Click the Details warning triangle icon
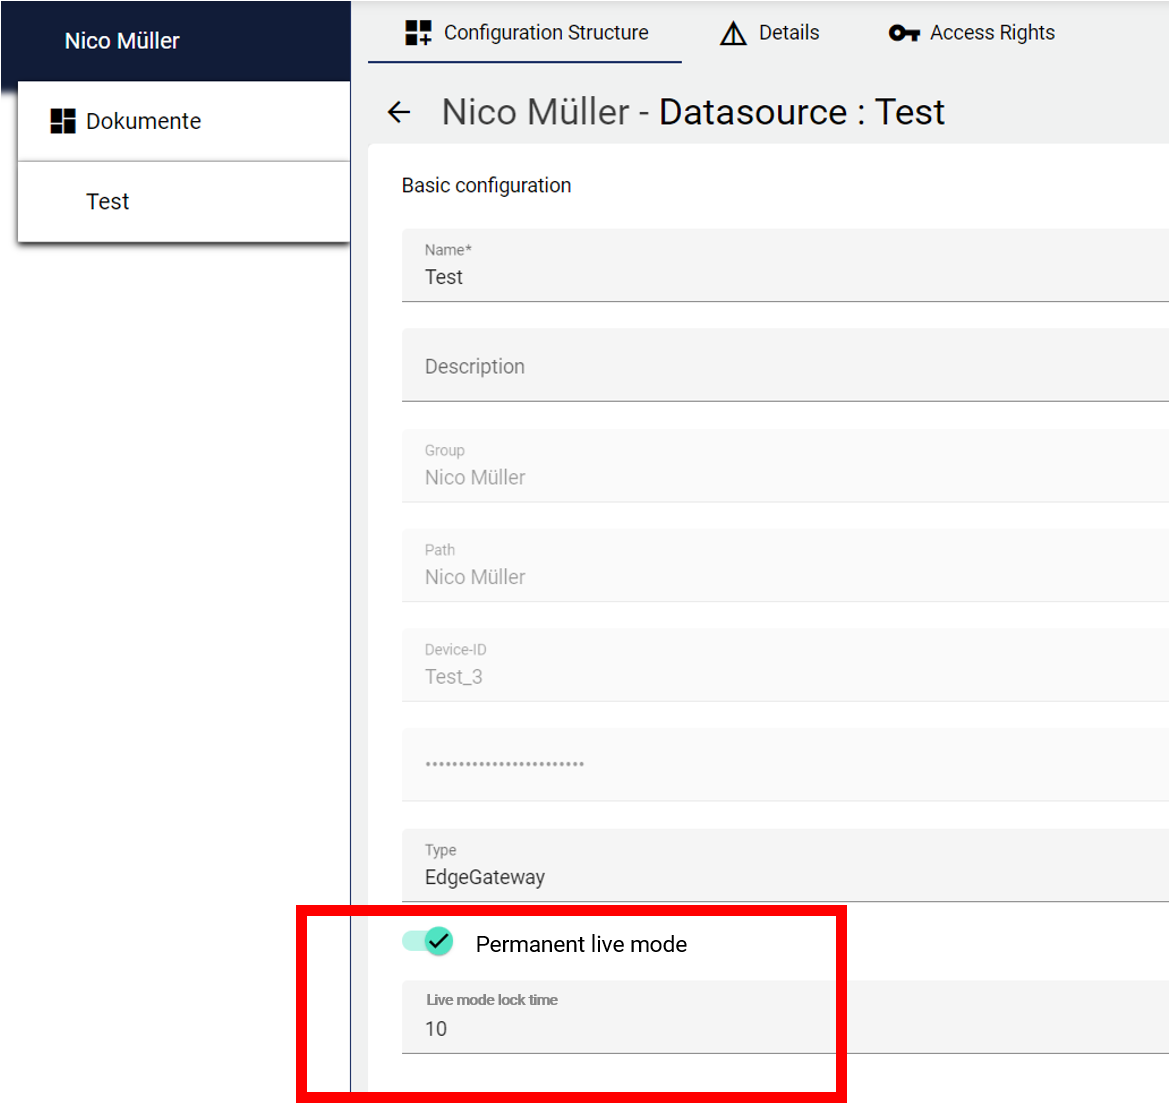This screenshot has height=1120, width=1171. (x=733, y=34)
